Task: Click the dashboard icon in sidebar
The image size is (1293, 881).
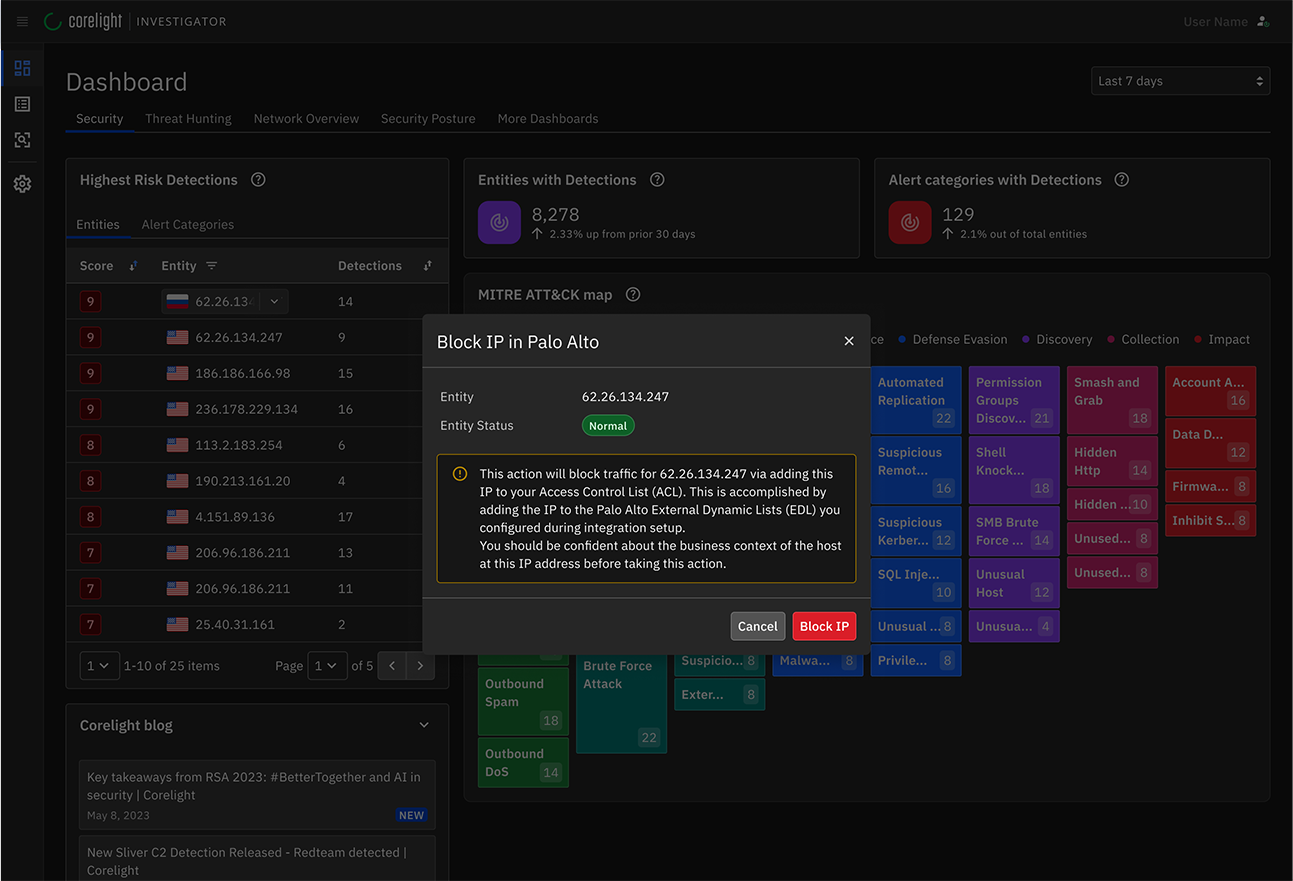Action: coord(22,68)
